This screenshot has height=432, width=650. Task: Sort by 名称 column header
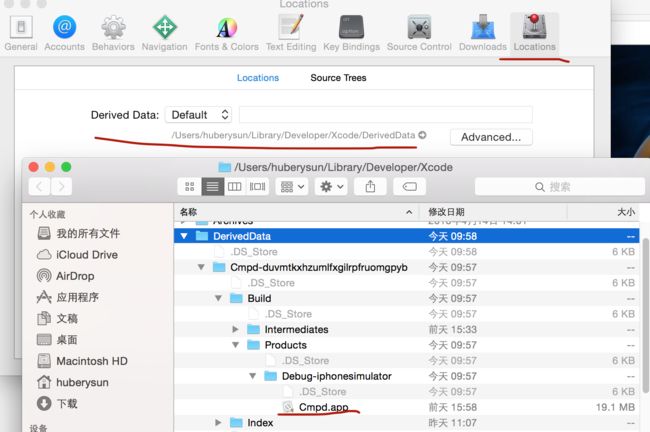click(296, 212)
